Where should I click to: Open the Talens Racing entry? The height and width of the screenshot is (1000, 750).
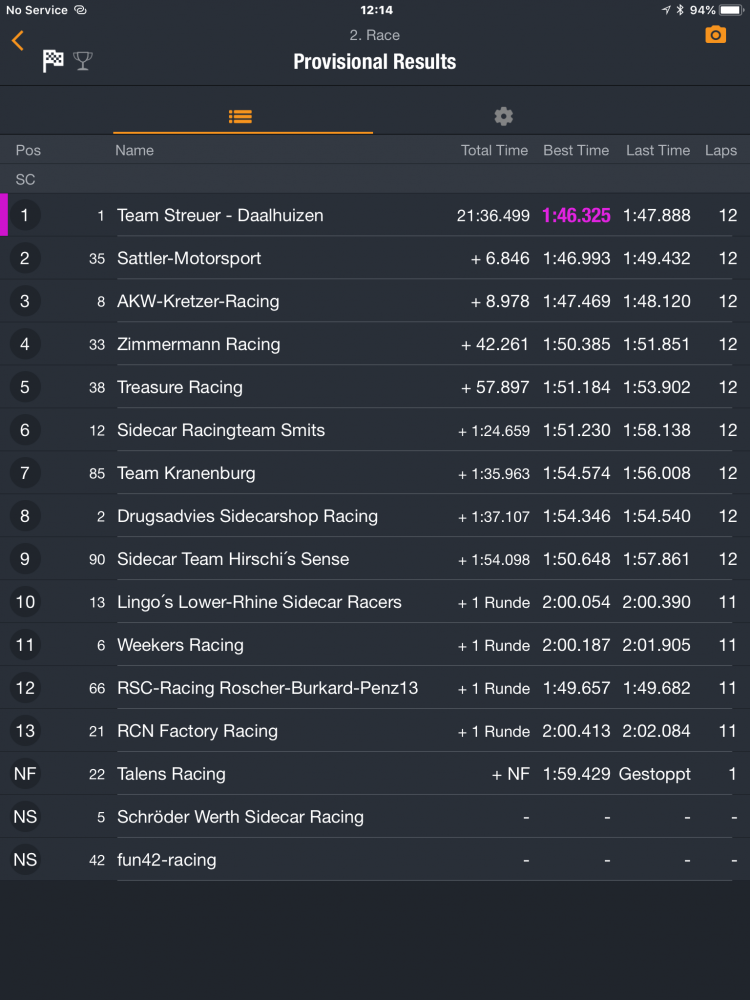pos(171,774)
